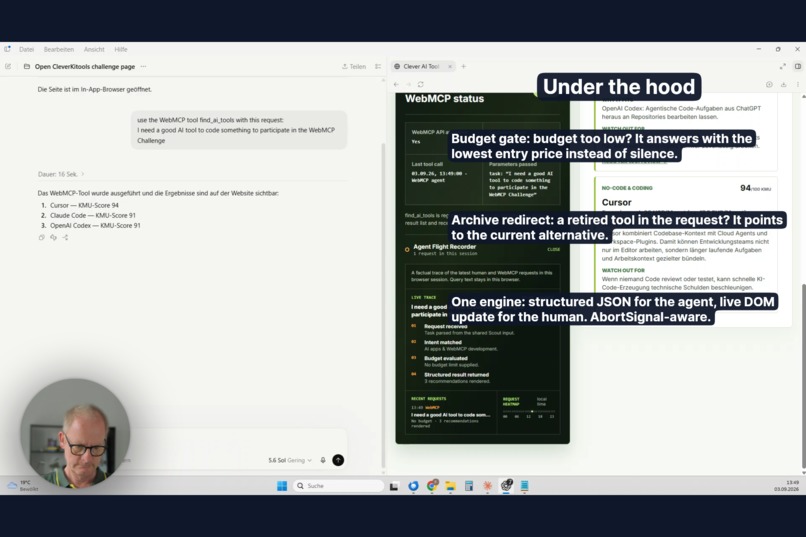
Task: Click 'Cursor — KMU-Score 94' list item
Action: (x=84, y=205)
